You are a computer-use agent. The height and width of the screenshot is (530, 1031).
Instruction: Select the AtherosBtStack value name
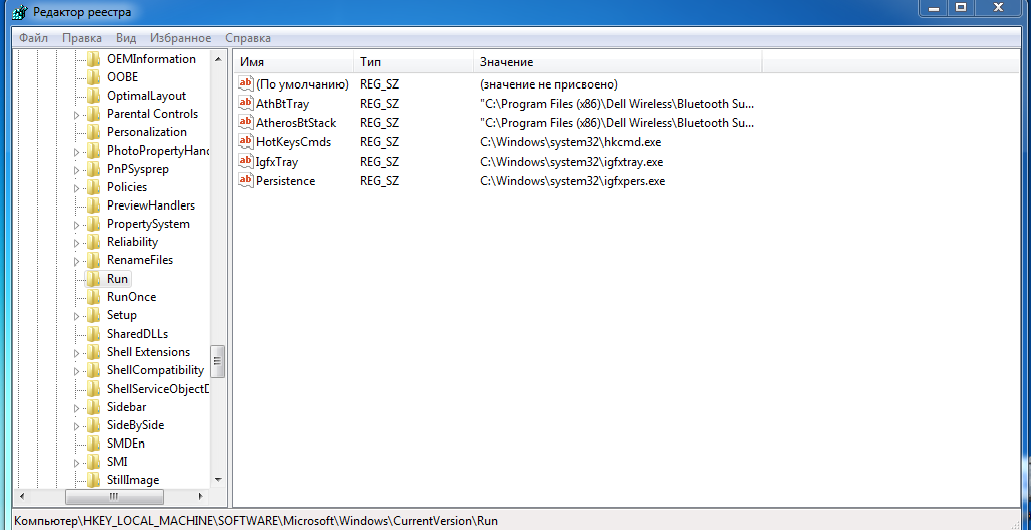click(296, 123)
